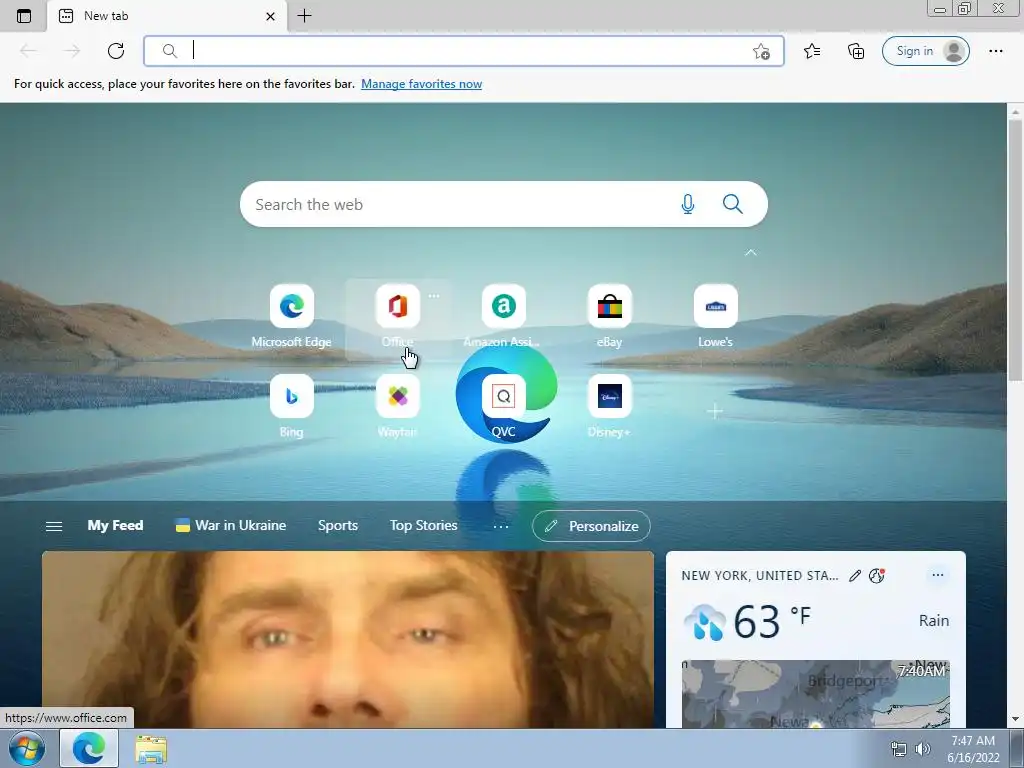Open the Bing quick link tile
Screen dimensions: 1024x768
point(291,406)
